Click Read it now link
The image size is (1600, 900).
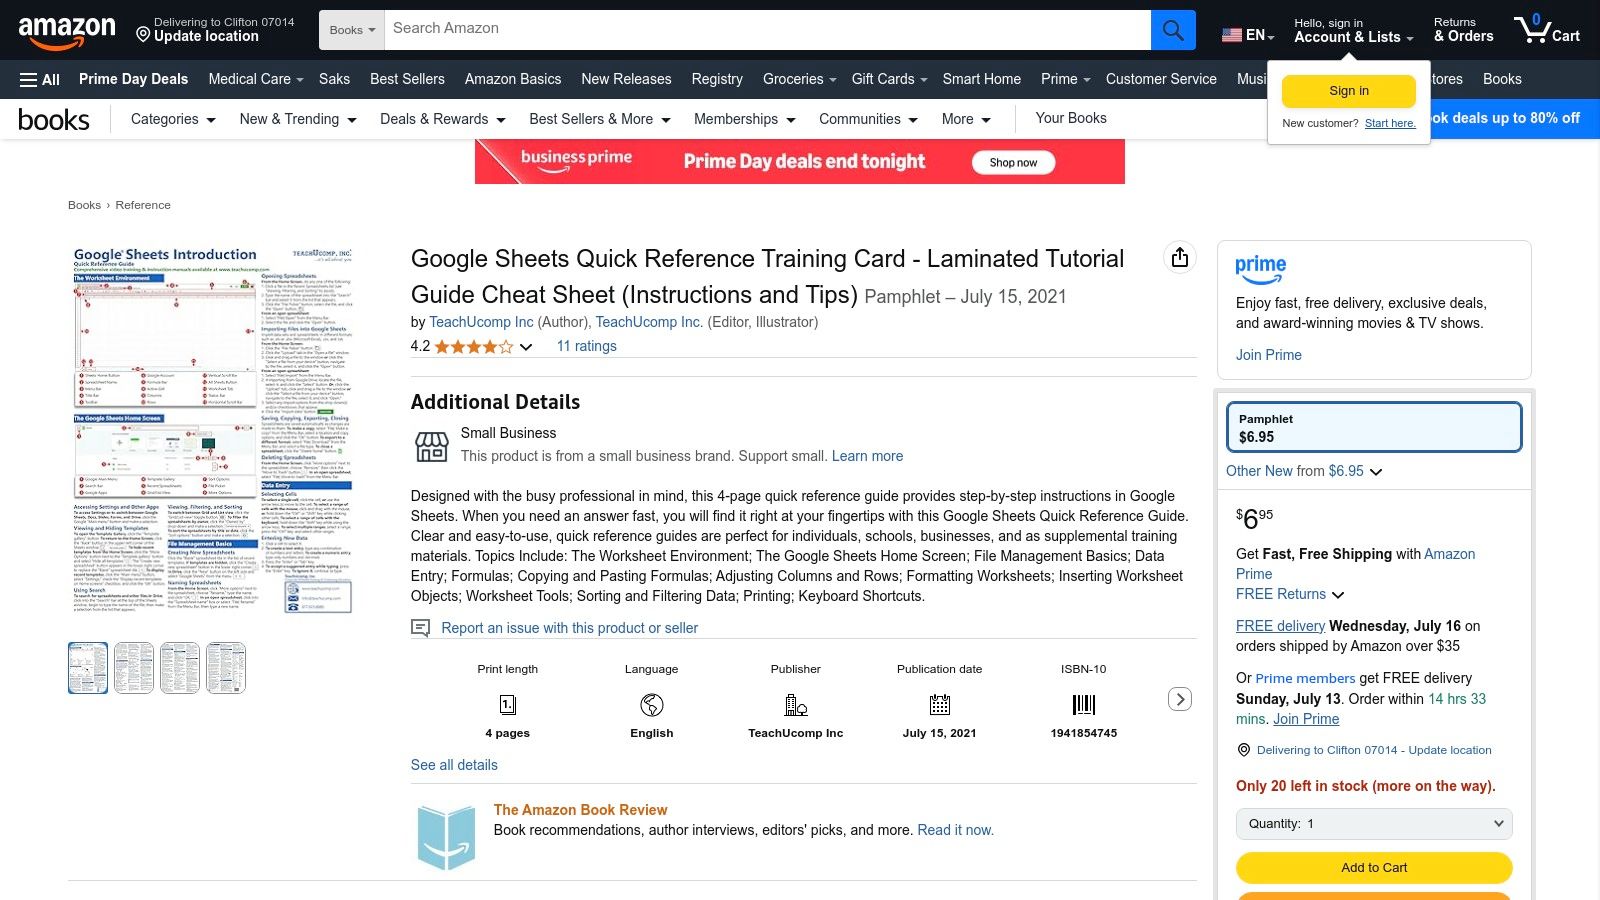tap(955, 830)
